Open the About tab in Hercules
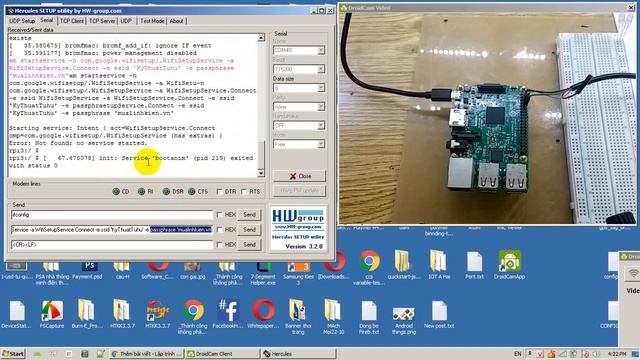The height and width of the screenshot is (360, 640). click(x=176, y=21)
